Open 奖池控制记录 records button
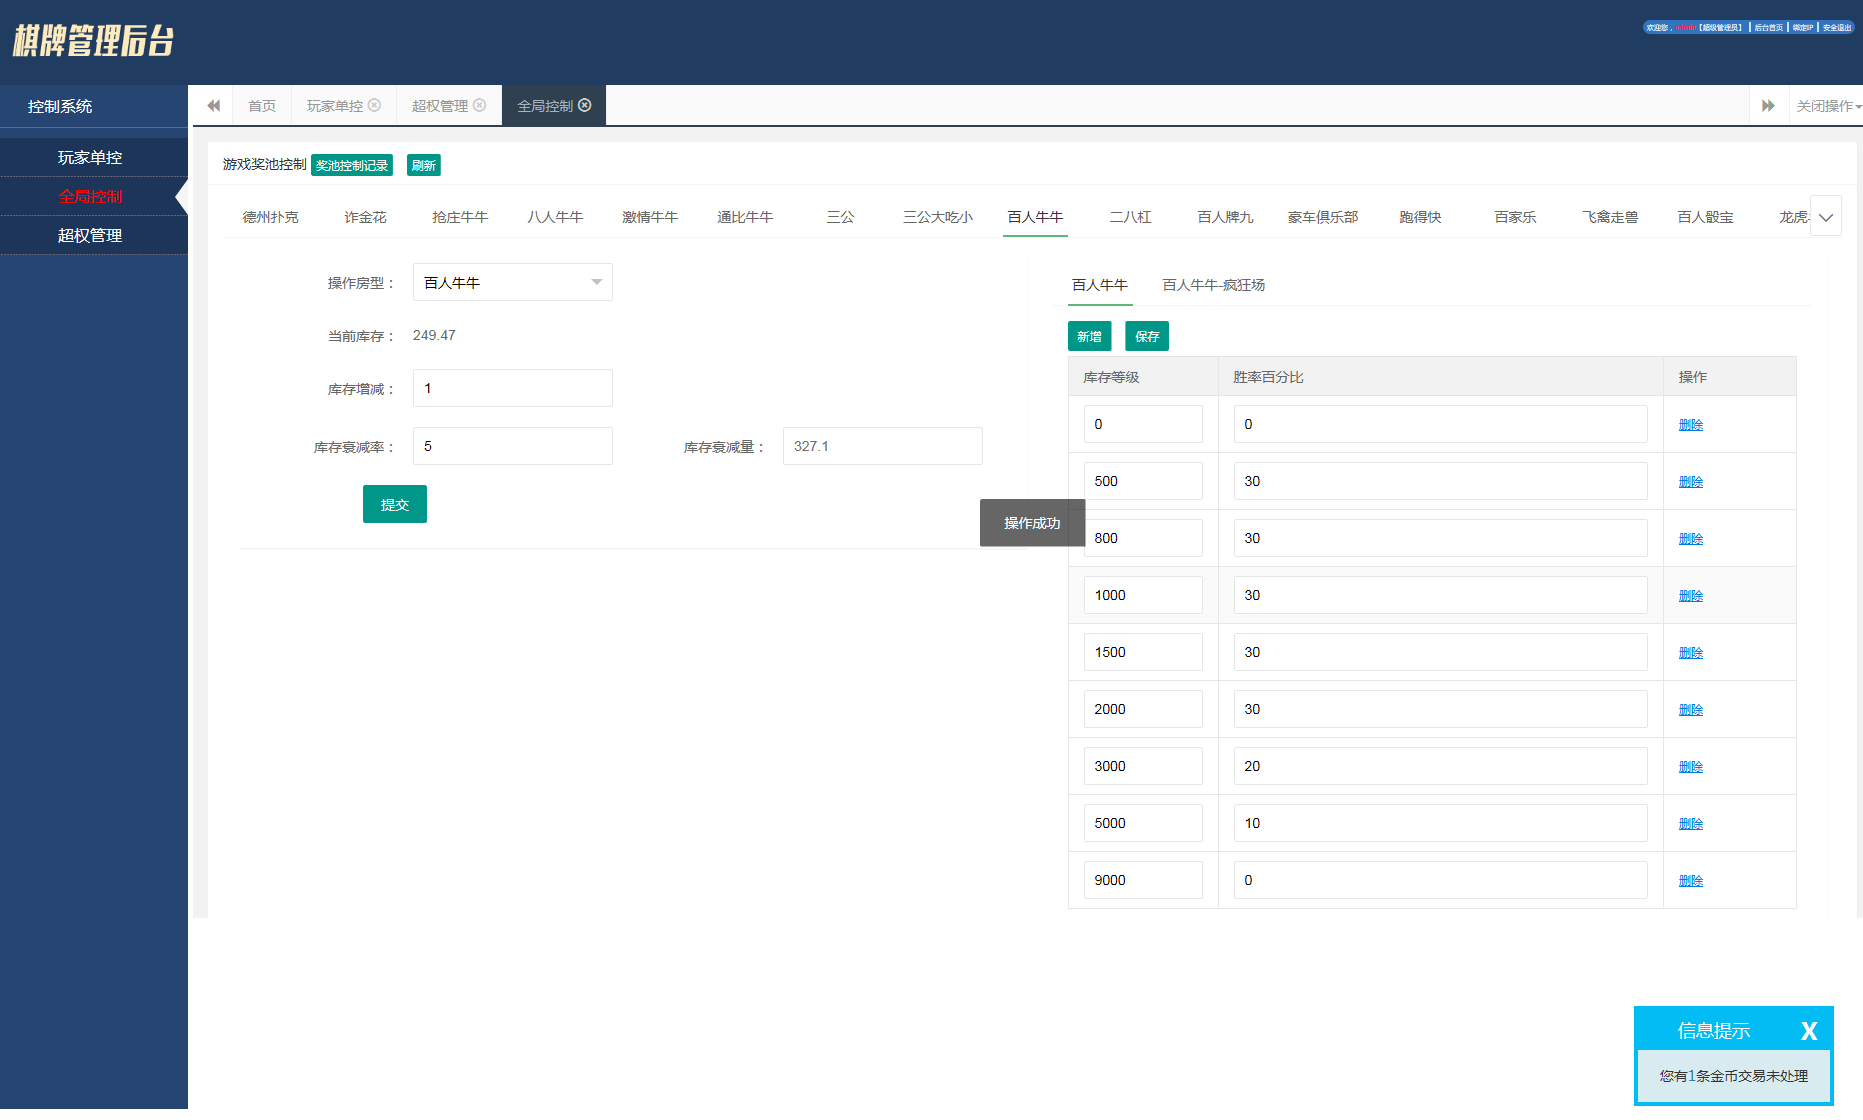Image resolution: width=1863 pixels, height=1120 pixels. coord(352,166)
